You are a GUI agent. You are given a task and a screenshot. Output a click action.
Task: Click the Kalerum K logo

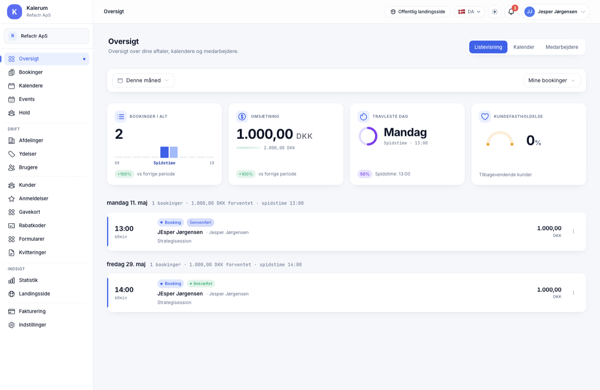[15, 11]
